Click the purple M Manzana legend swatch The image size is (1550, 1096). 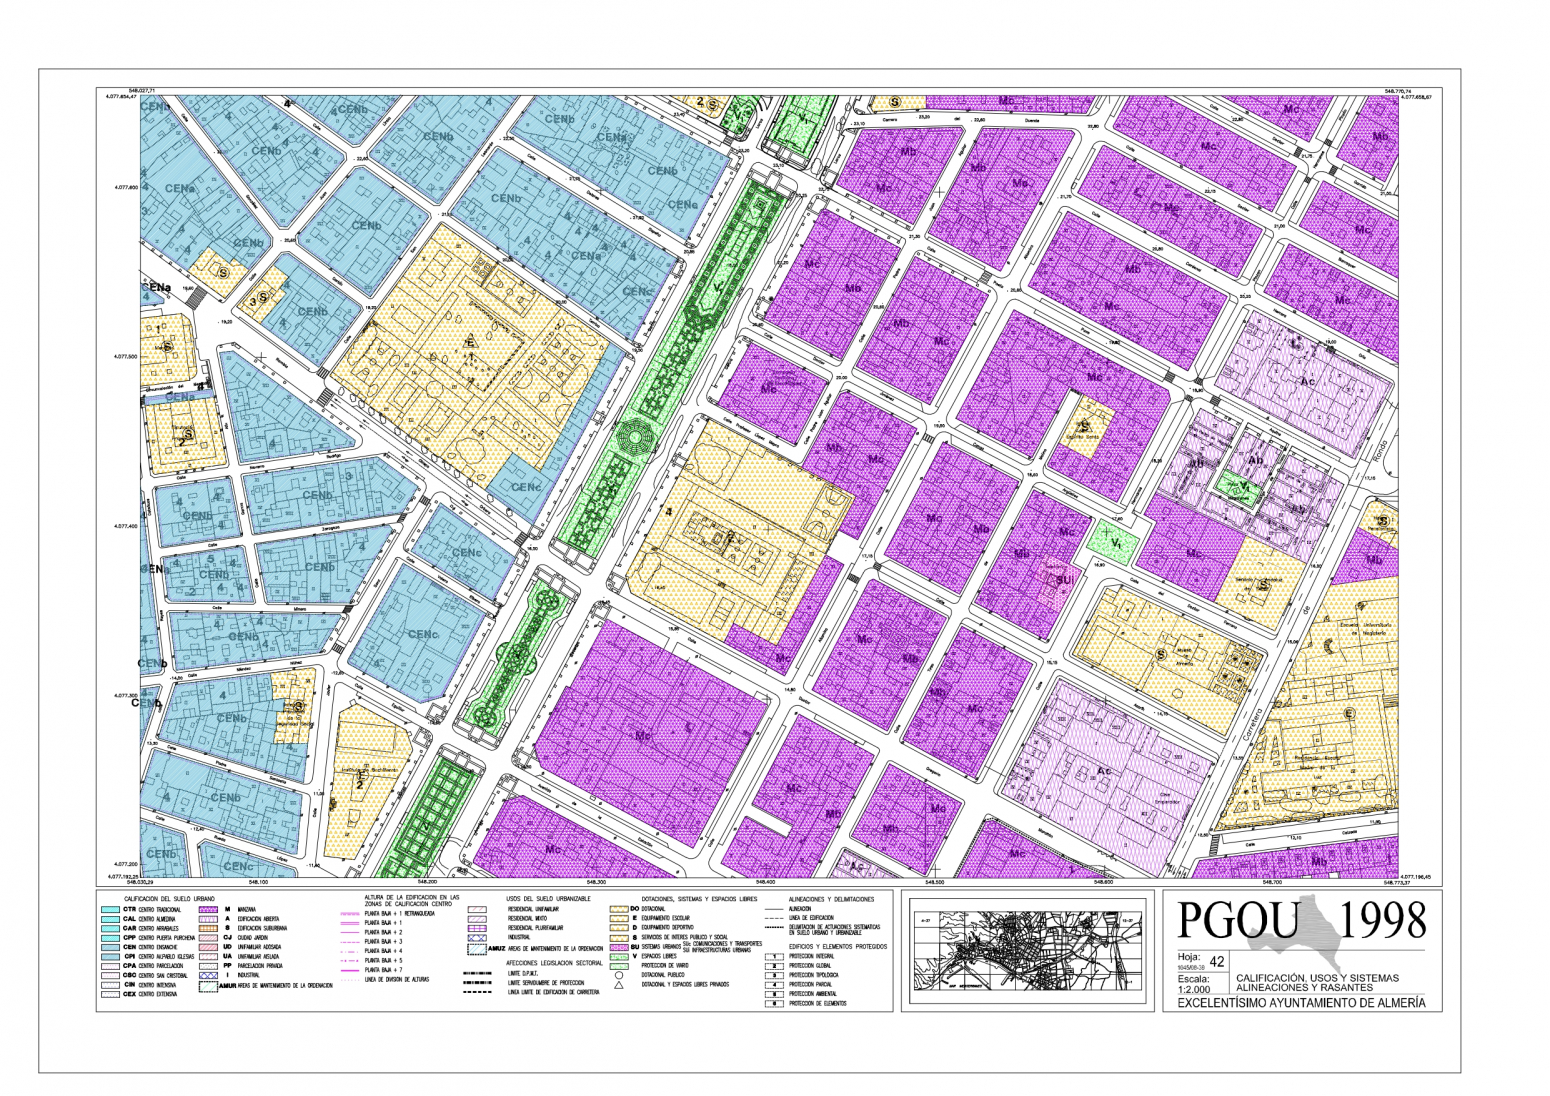(208, 909)
